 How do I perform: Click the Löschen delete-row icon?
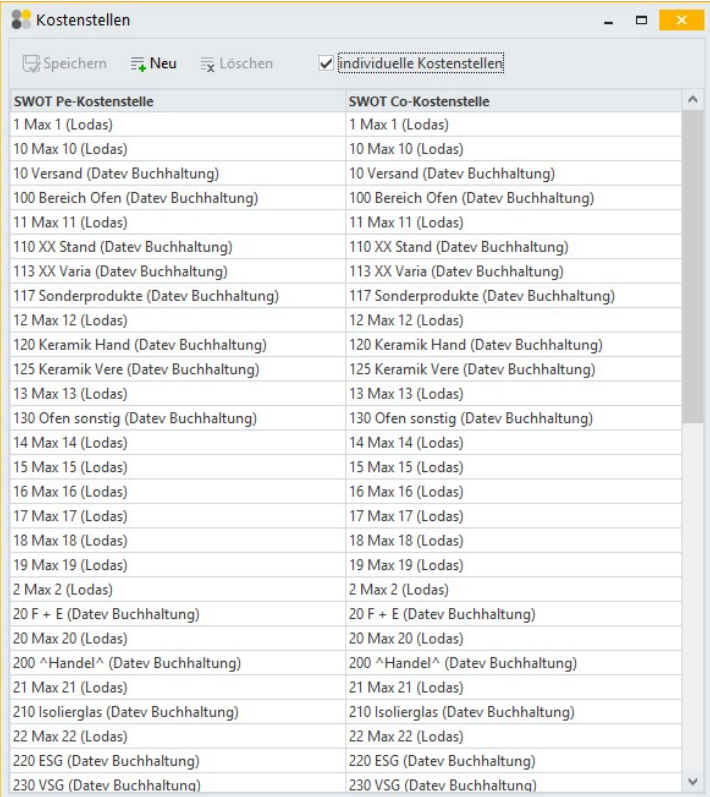[x=208, y=64]
